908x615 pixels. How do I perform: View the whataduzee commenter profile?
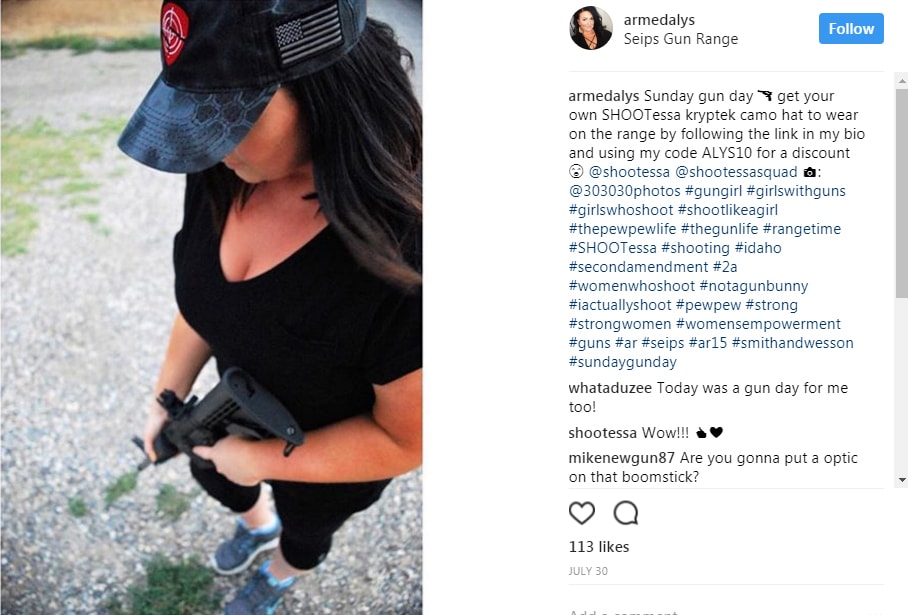click(610, 388)
